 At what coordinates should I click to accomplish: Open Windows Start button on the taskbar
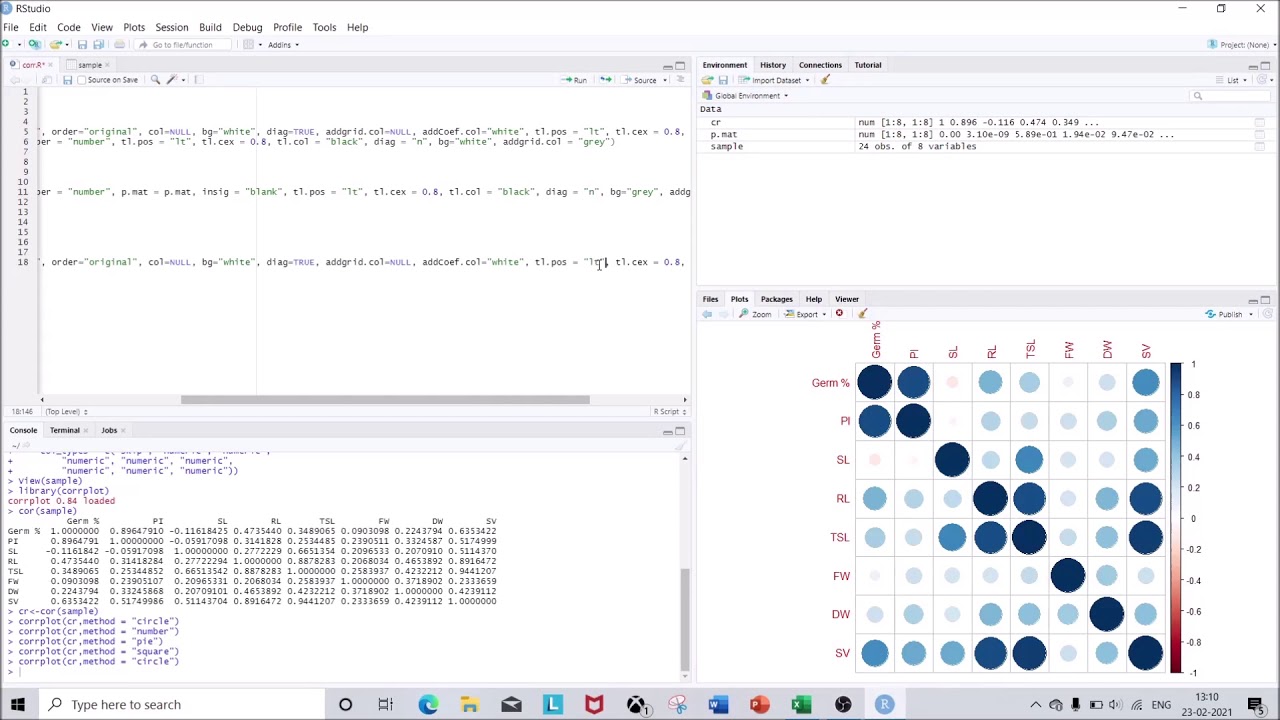tap(17, 704)
